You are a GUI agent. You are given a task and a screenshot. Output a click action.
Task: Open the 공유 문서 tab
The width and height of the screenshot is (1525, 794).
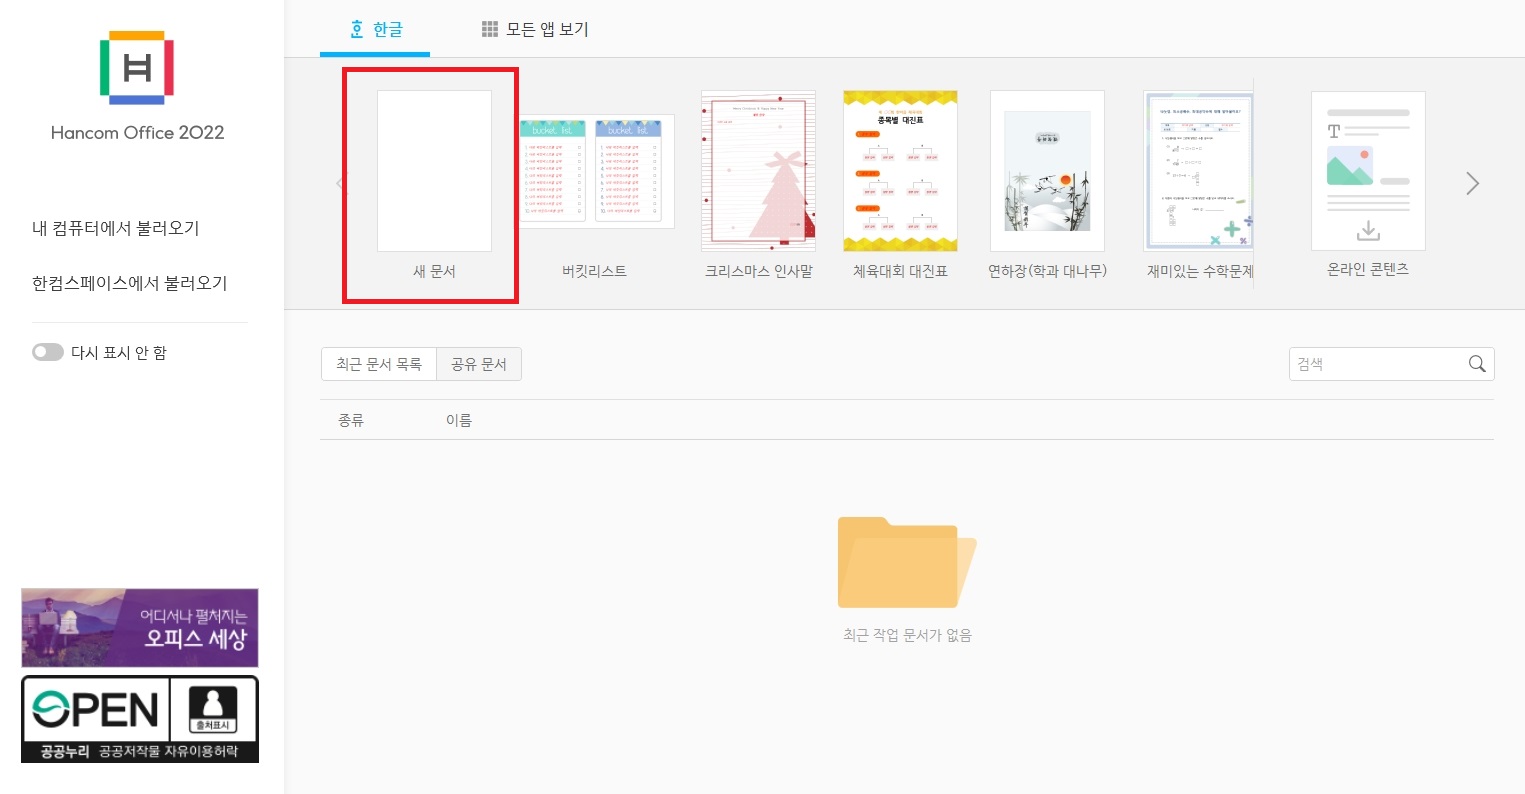pos(479,364)
